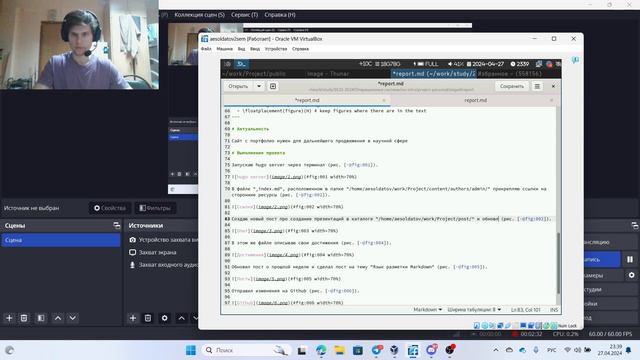Click the Открыть button in gedit
This screenshot has width=640, height=360.
point(238,86)
